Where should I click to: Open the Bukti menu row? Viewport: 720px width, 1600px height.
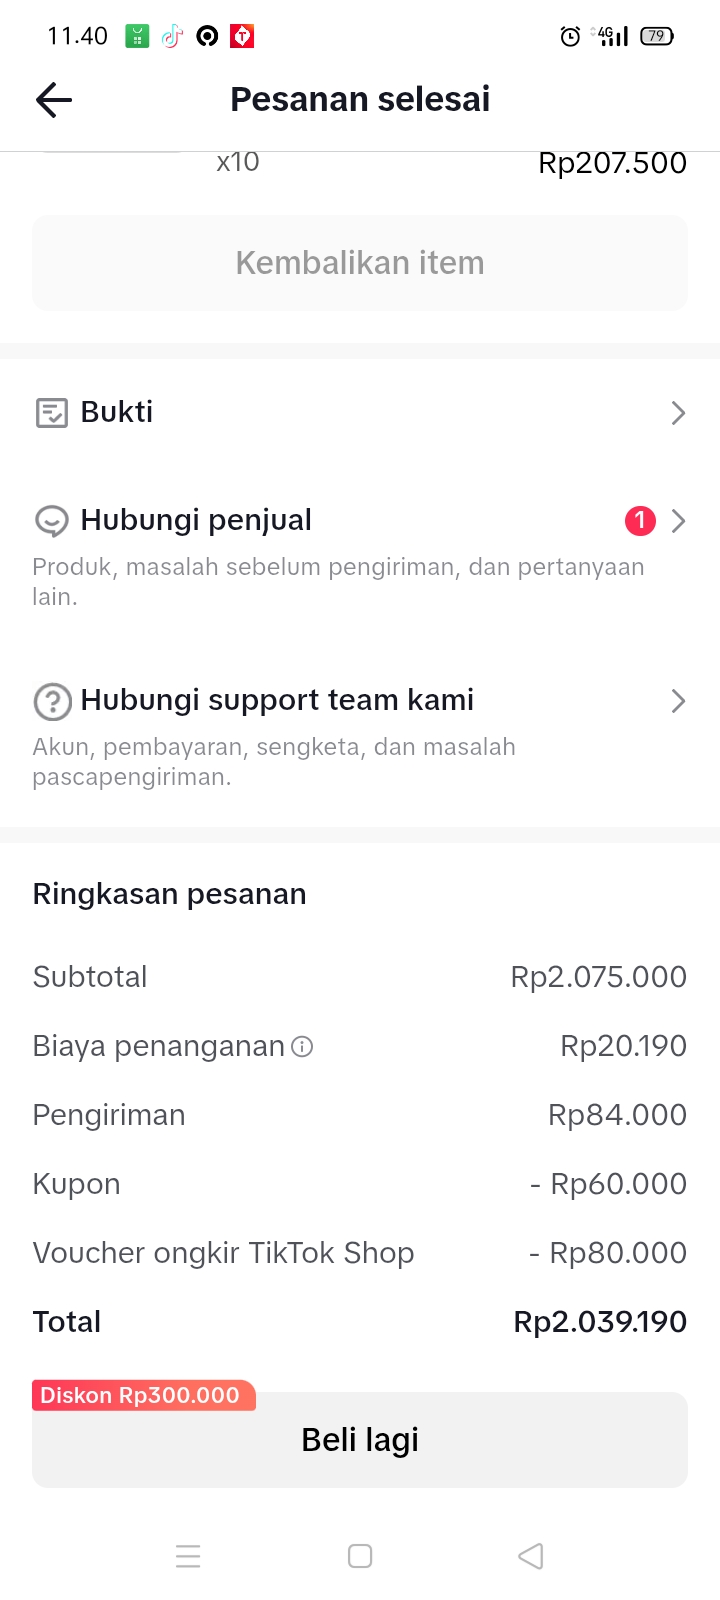[360, 413]
